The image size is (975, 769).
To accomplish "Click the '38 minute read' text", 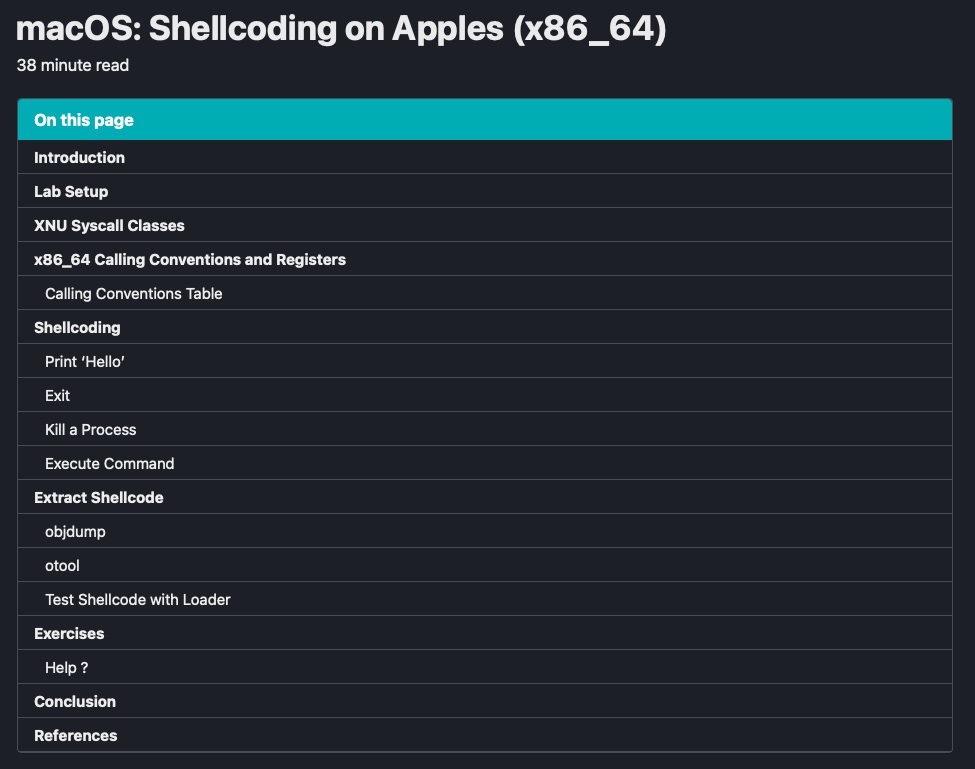I will click(73, 65).
